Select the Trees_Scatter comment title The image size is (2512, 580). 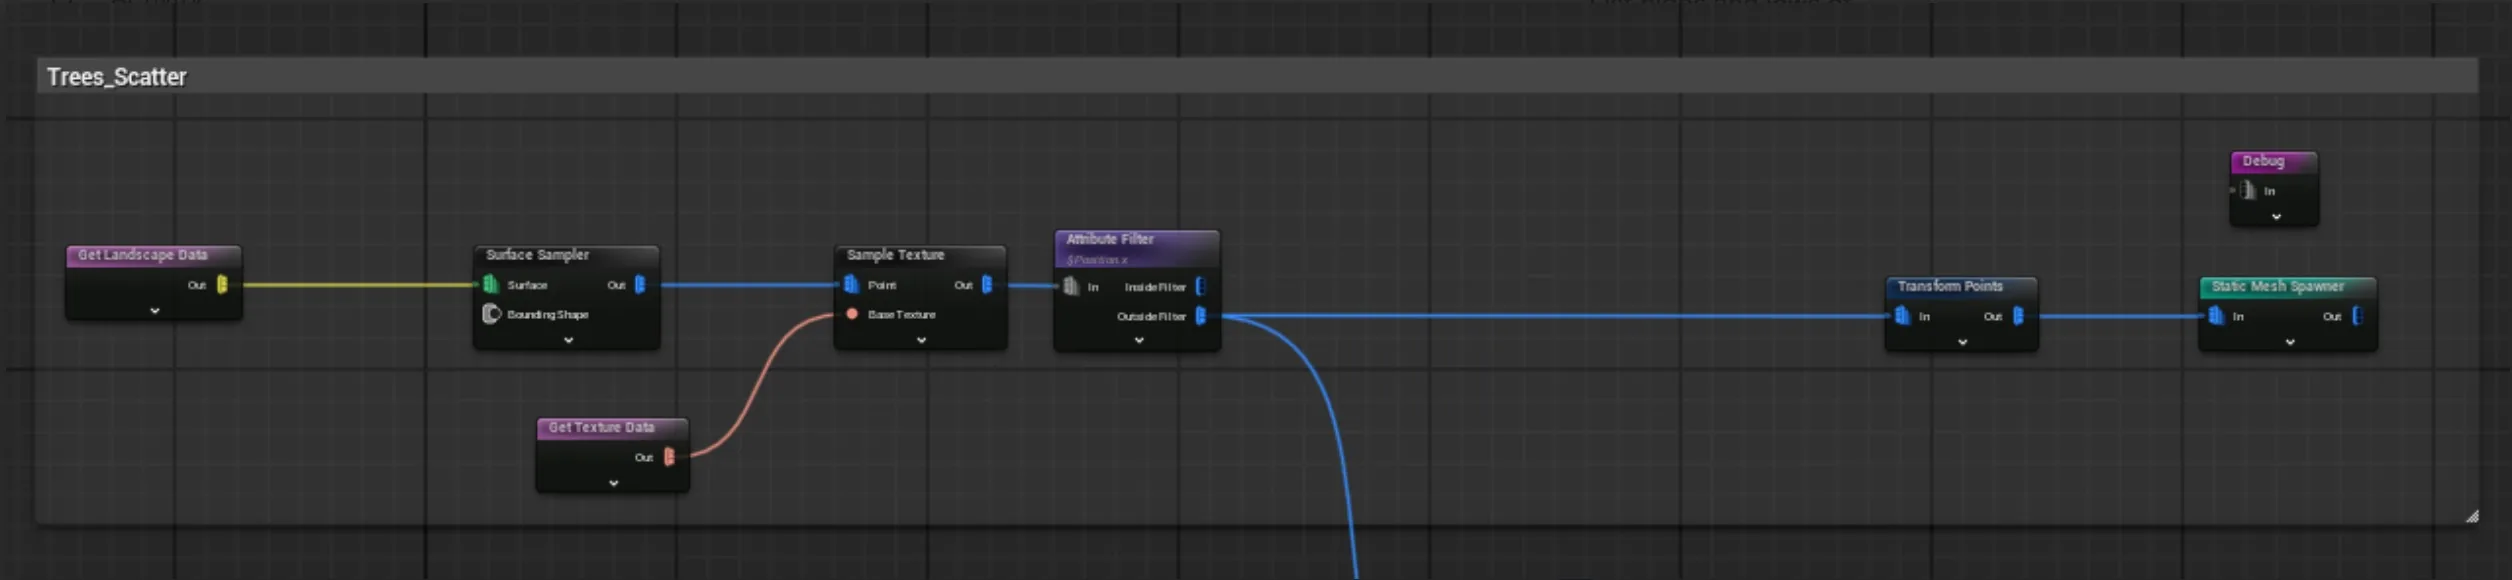pyautogui.click(x=116, y=77)
